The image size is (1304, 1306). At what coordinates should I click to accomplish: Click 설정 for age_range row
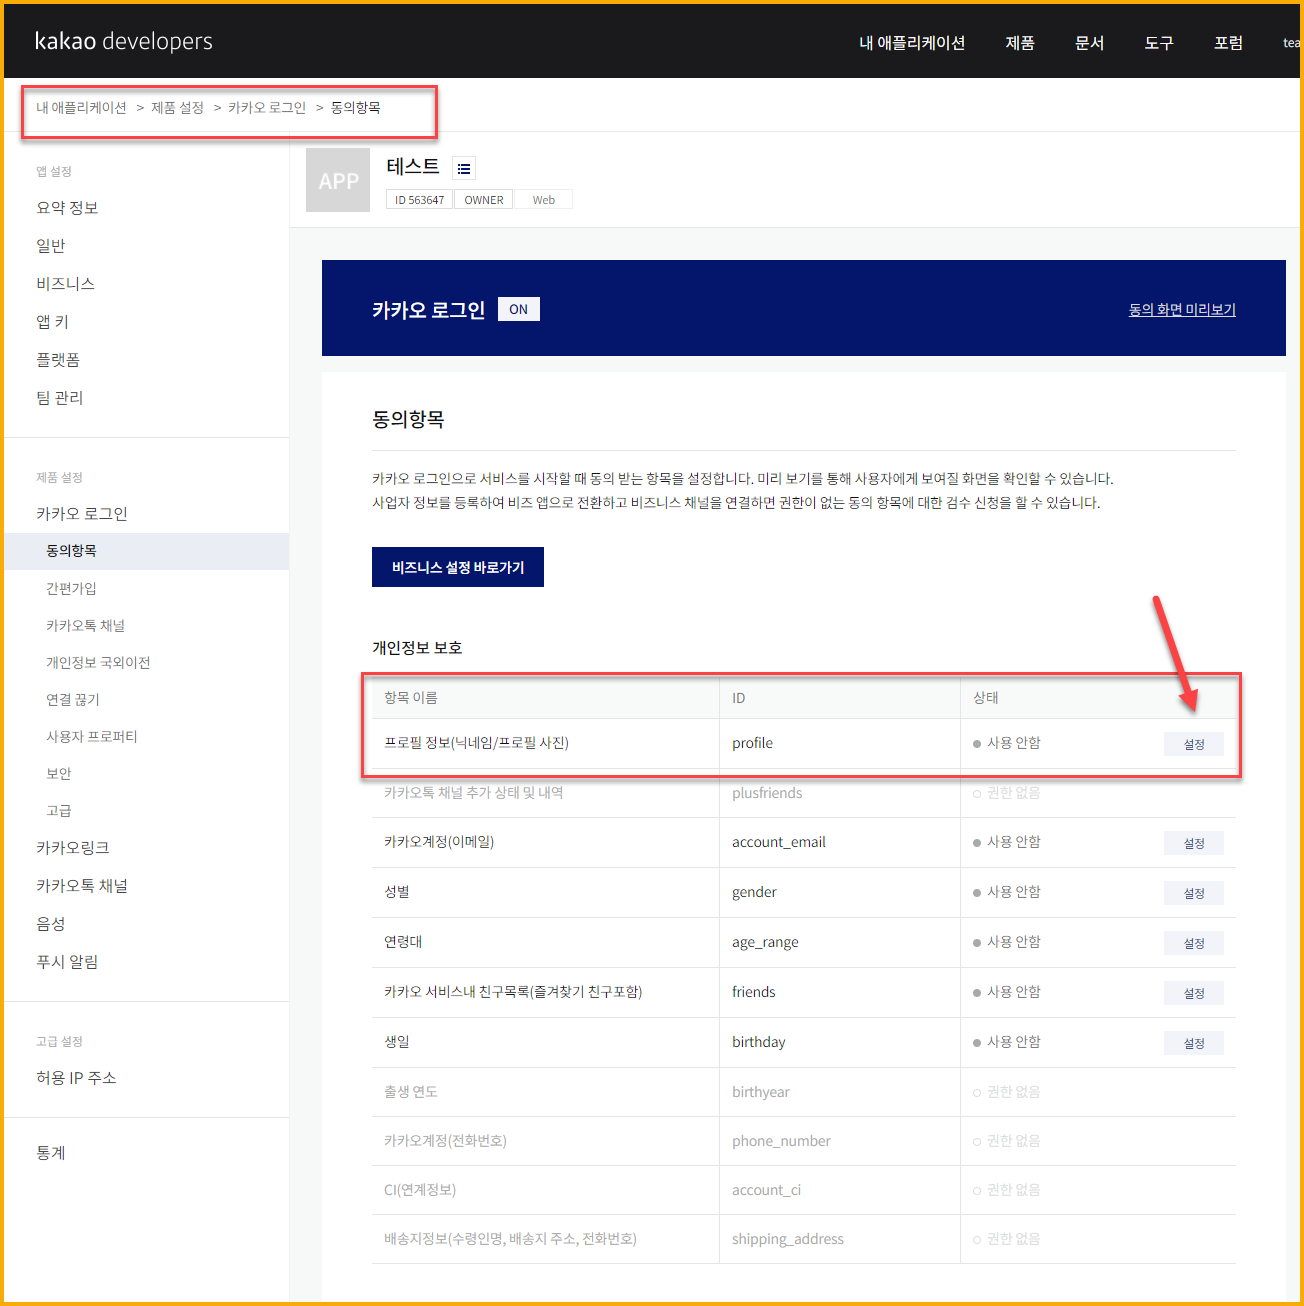1194,943
